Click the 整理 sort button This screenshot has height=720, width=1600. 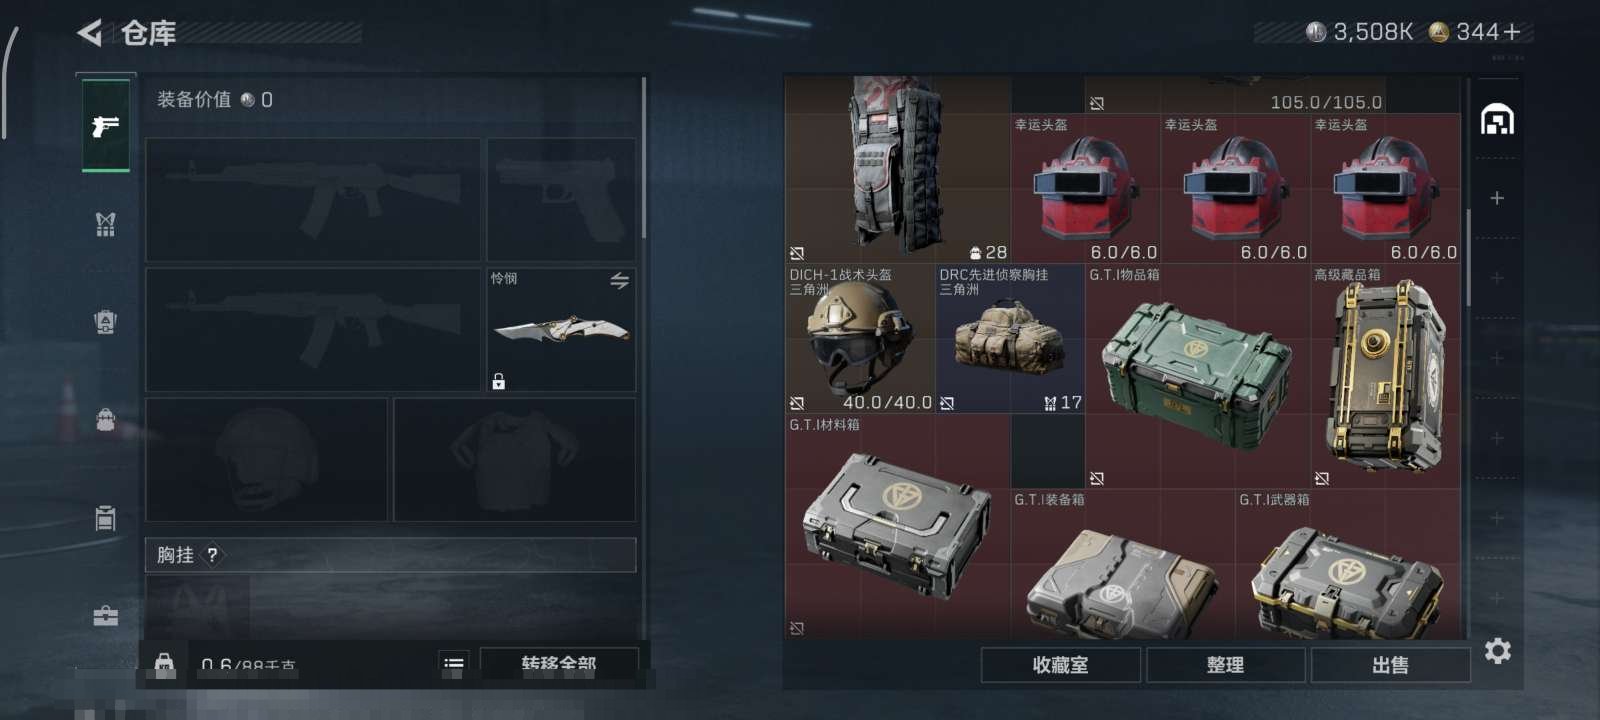tap(1225, 665)
